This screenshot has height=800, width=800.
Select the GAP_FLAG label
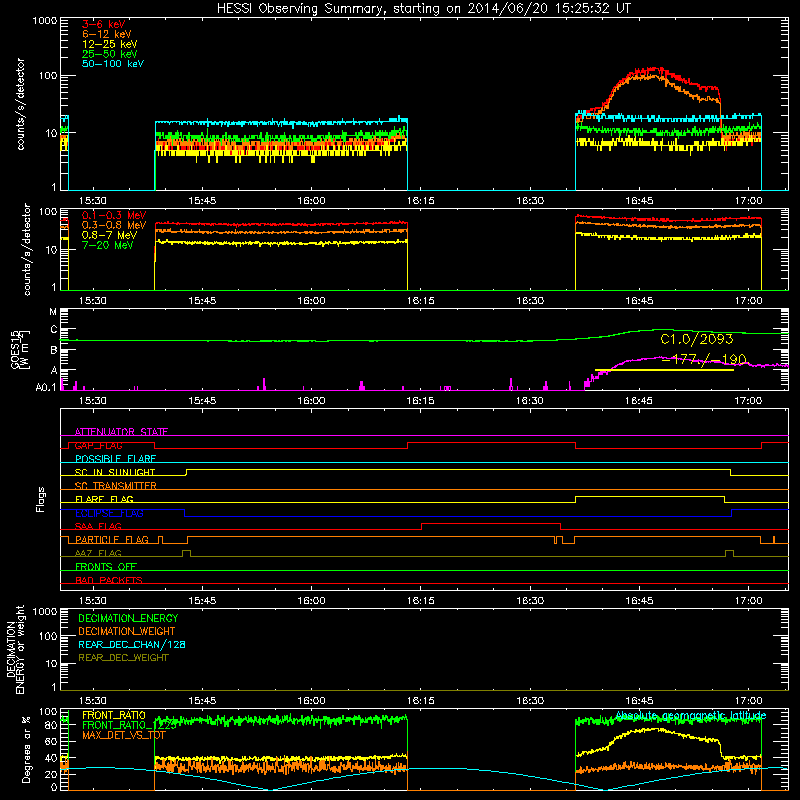pos(98,445)
